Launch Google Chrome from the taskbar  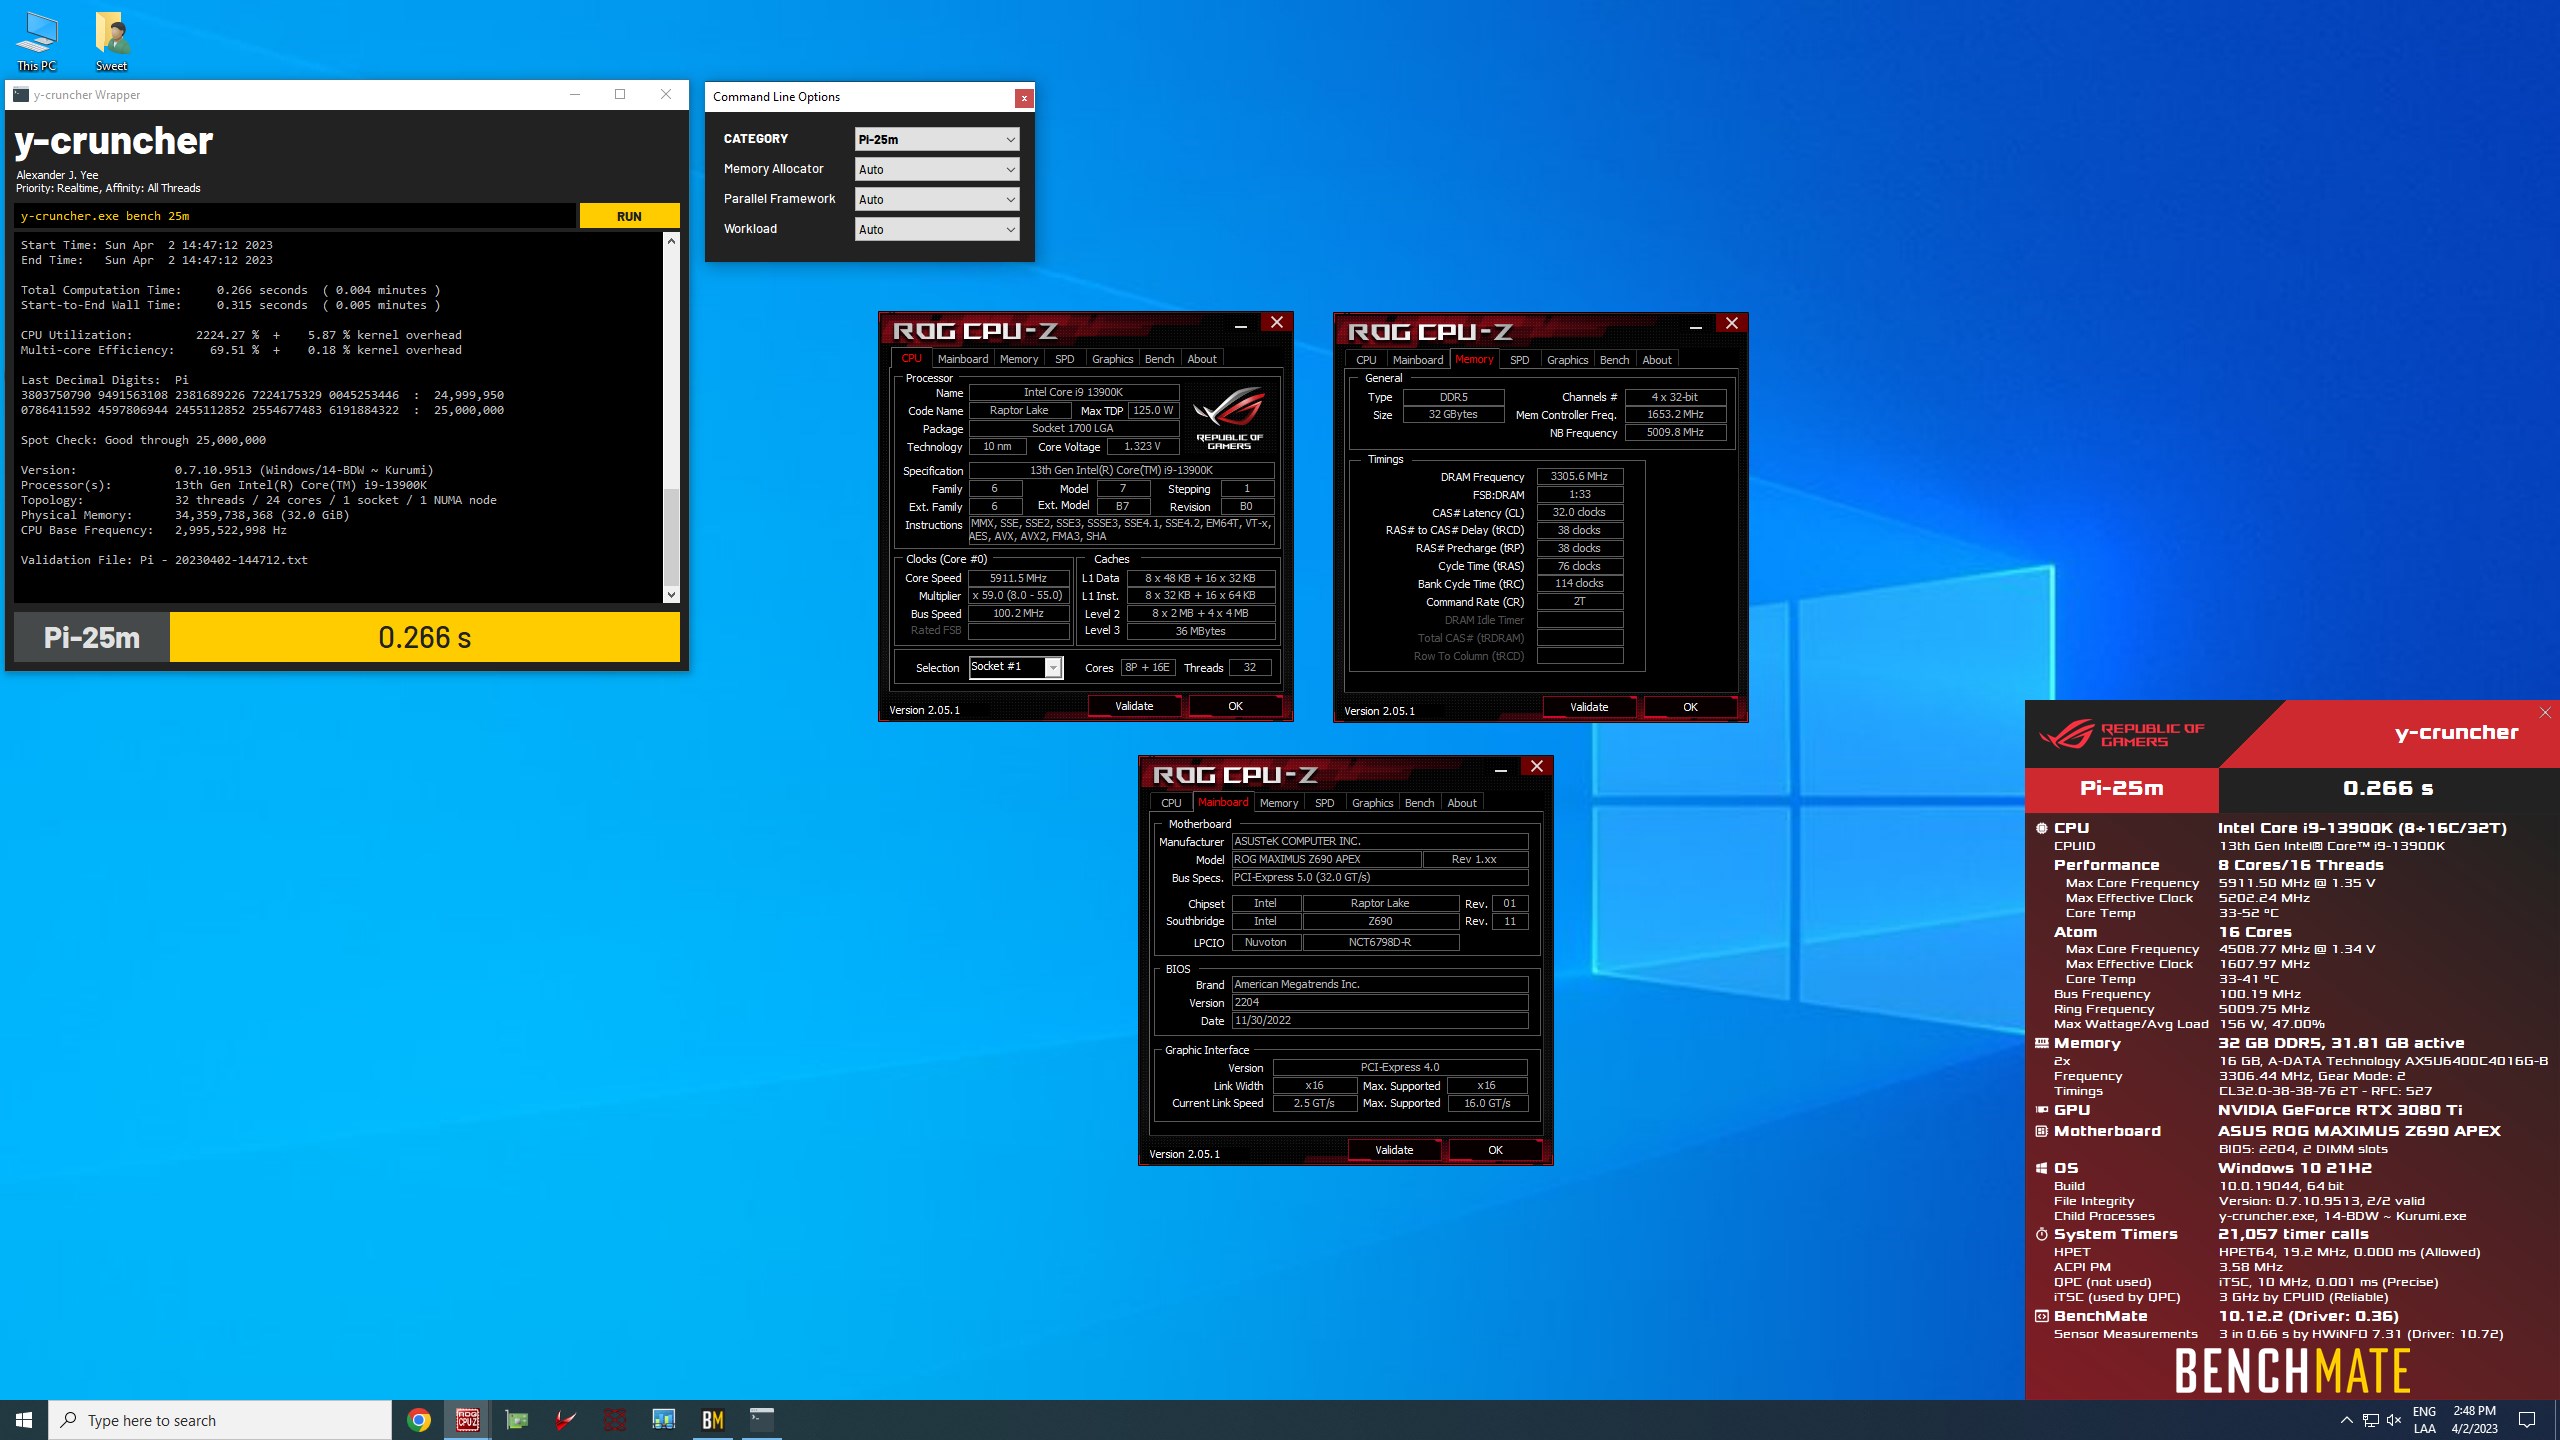(x=419, y=1420)
